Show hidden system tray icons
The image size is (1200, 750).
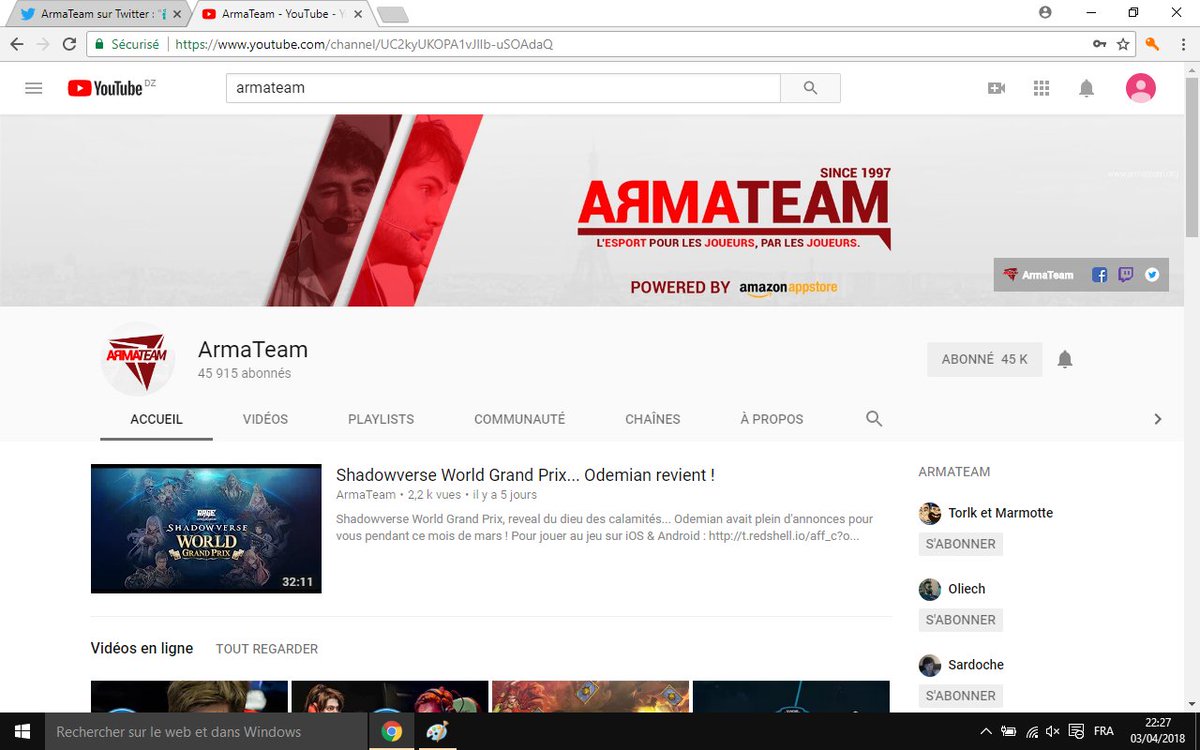pyautogui.click(x=986, y=732)
